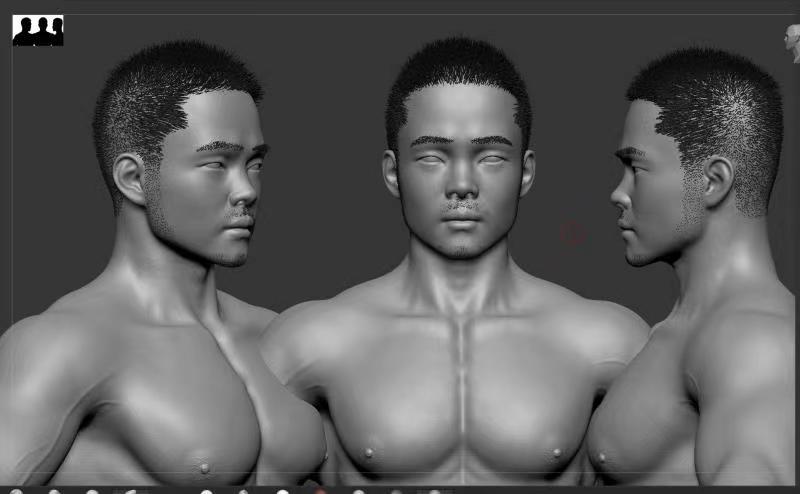Click the chin of the front-facing head
Viewport: 800px width, 494px height.
coord(459,245)
